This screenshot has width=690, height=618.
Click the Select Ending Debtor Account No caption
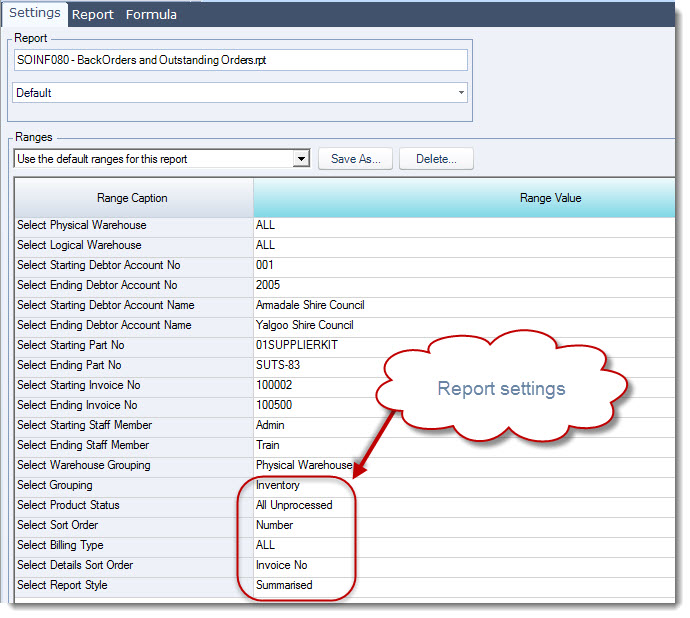(134, 285)
